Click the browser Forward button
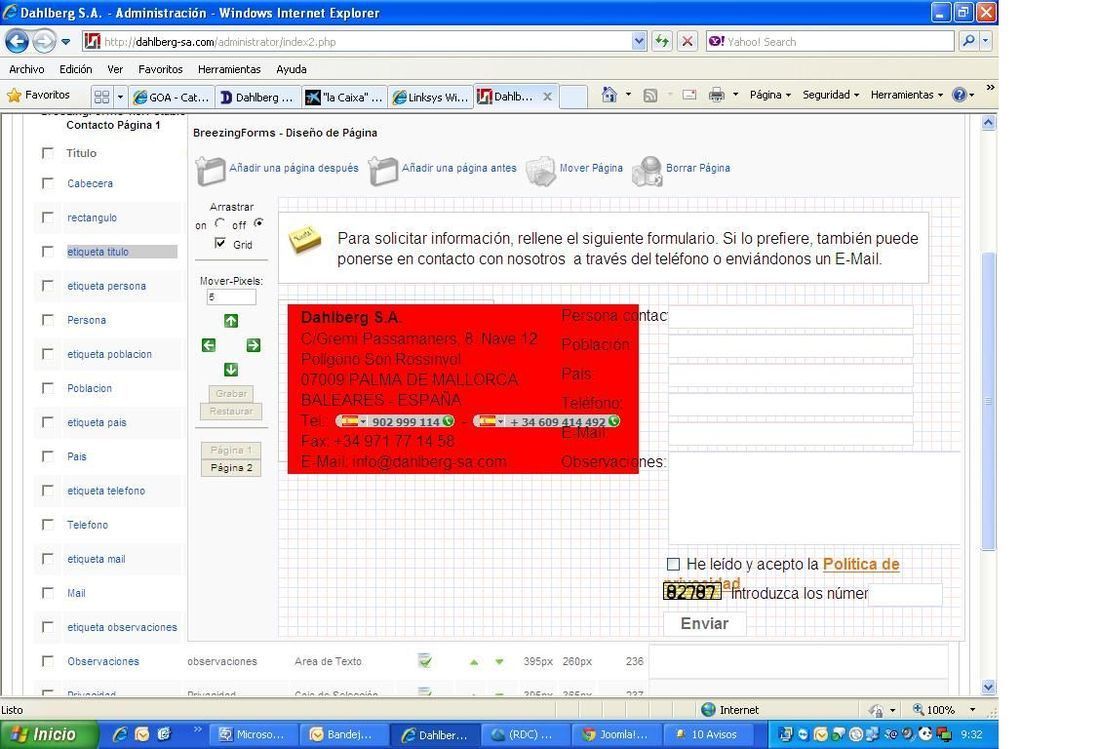 (x=43, y=41)
